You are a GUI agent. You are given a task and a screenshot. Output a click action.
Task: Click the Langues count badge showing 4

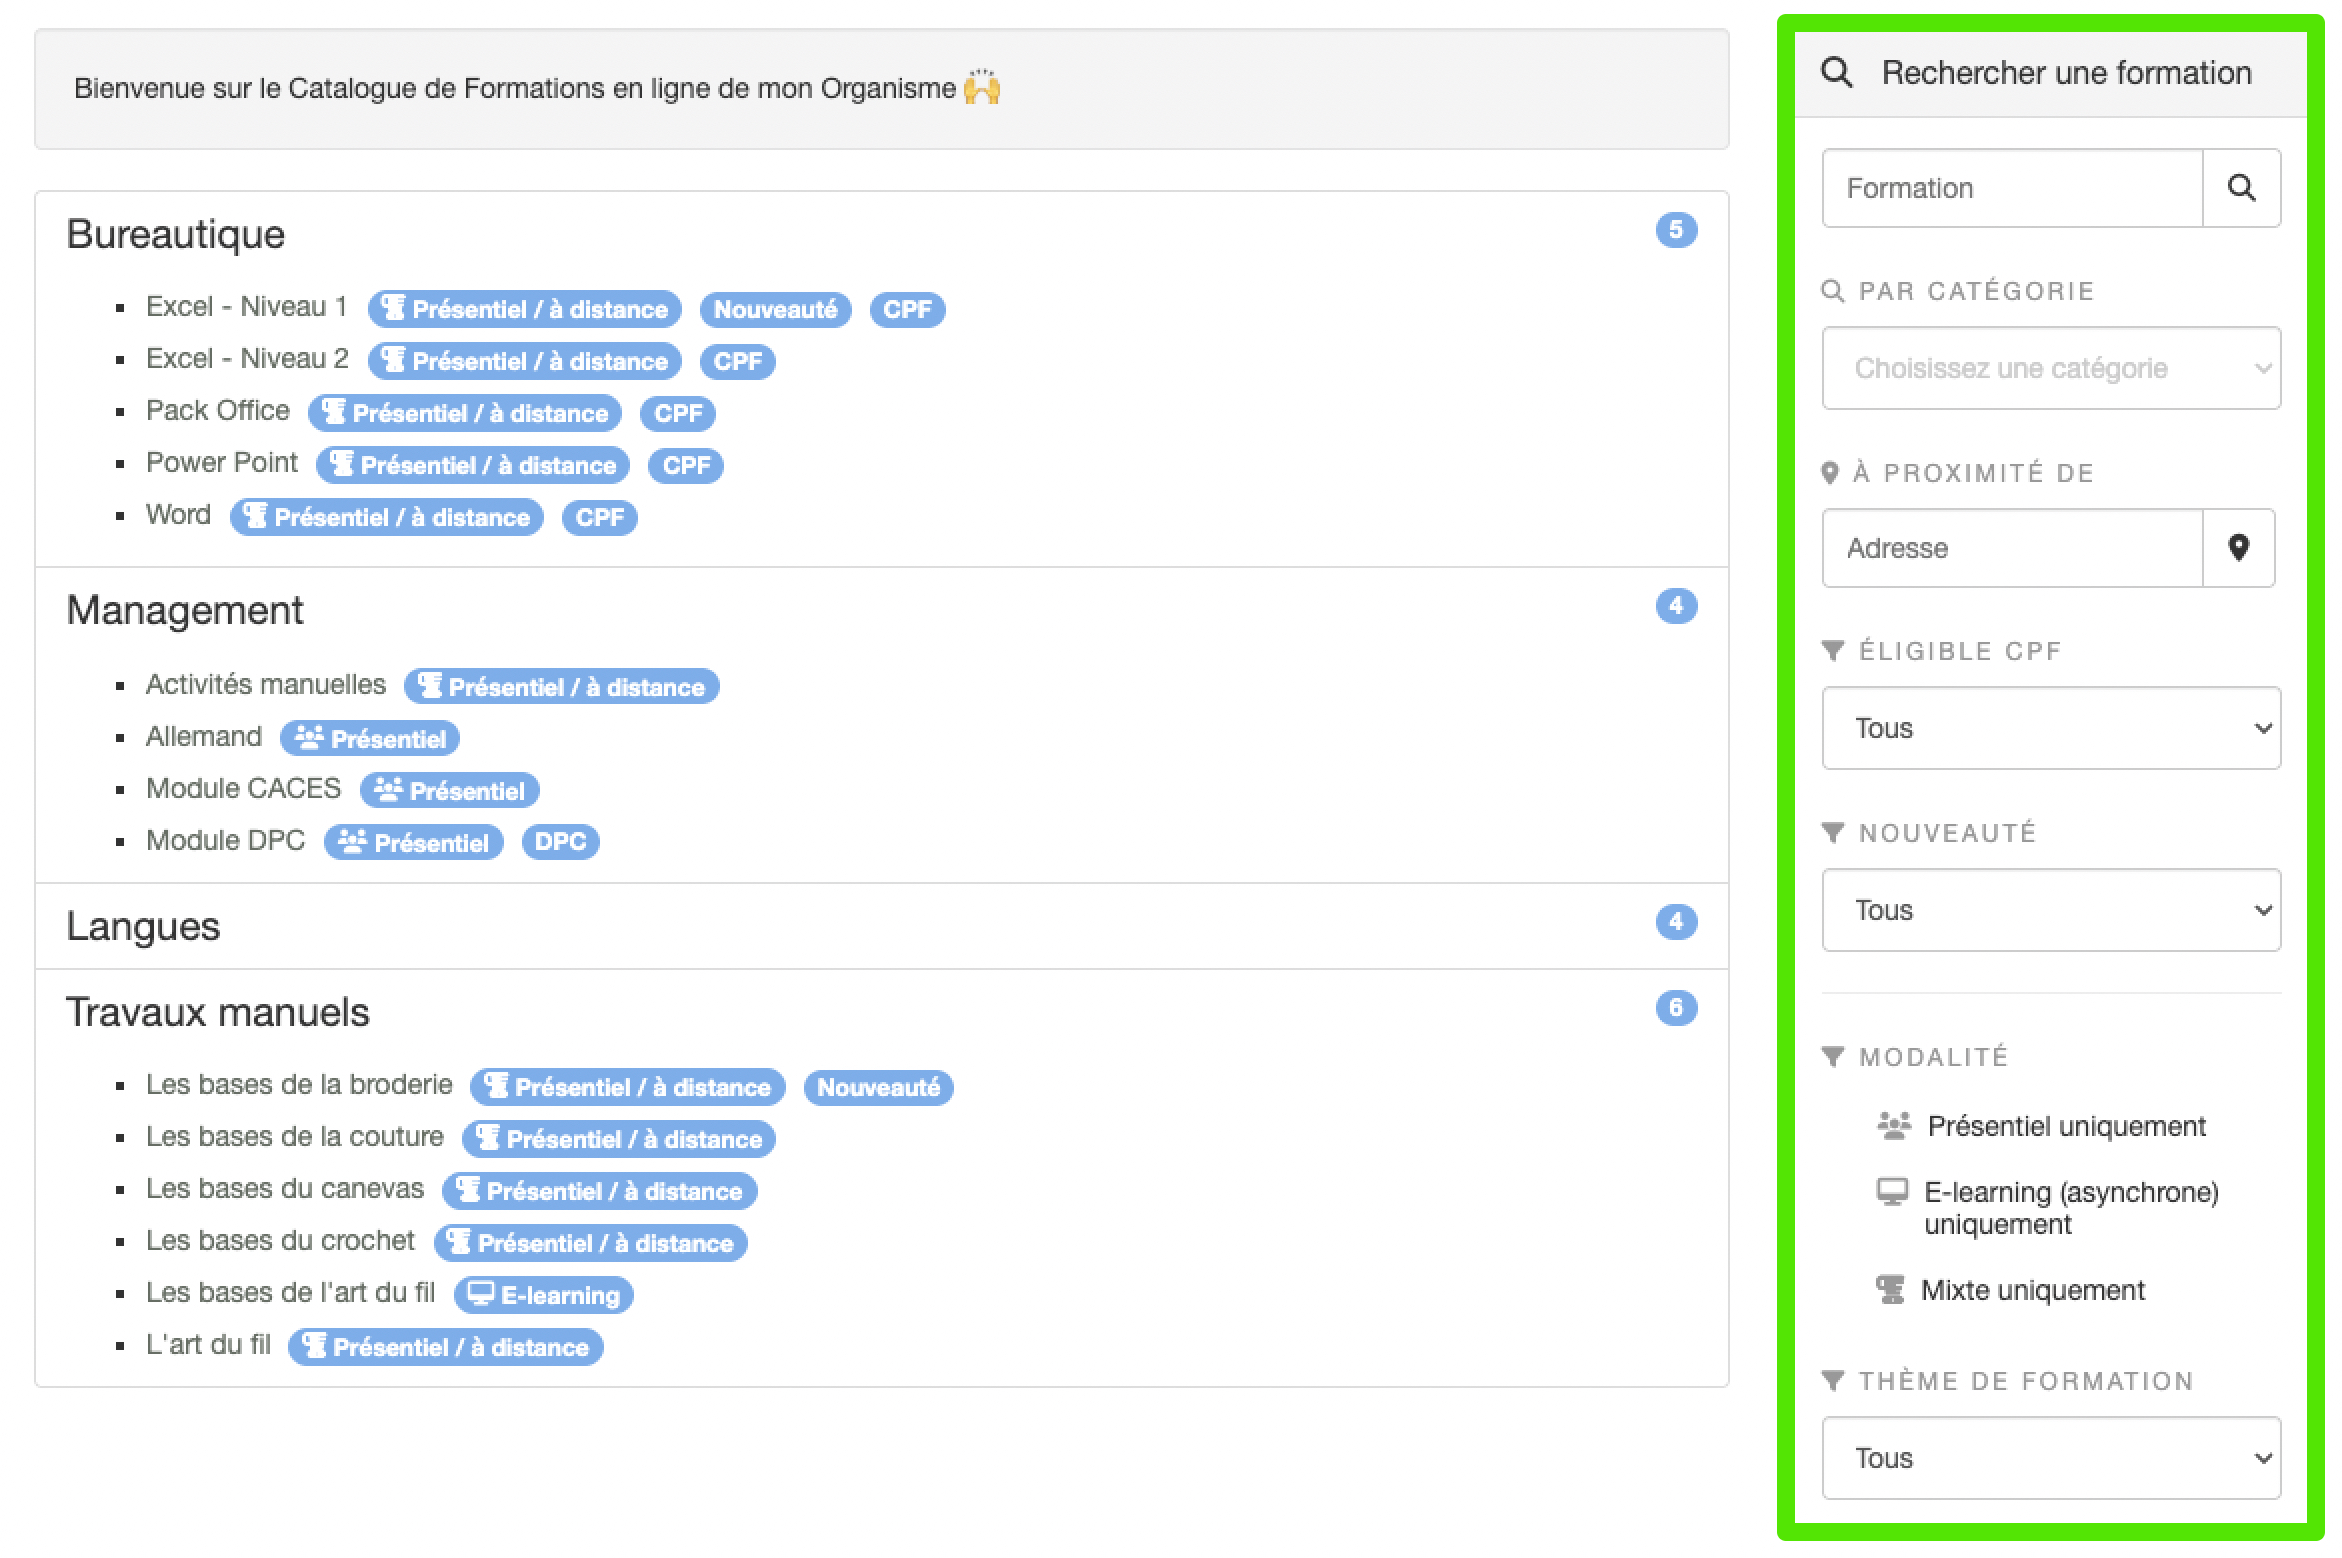(x=1676, y=921)
